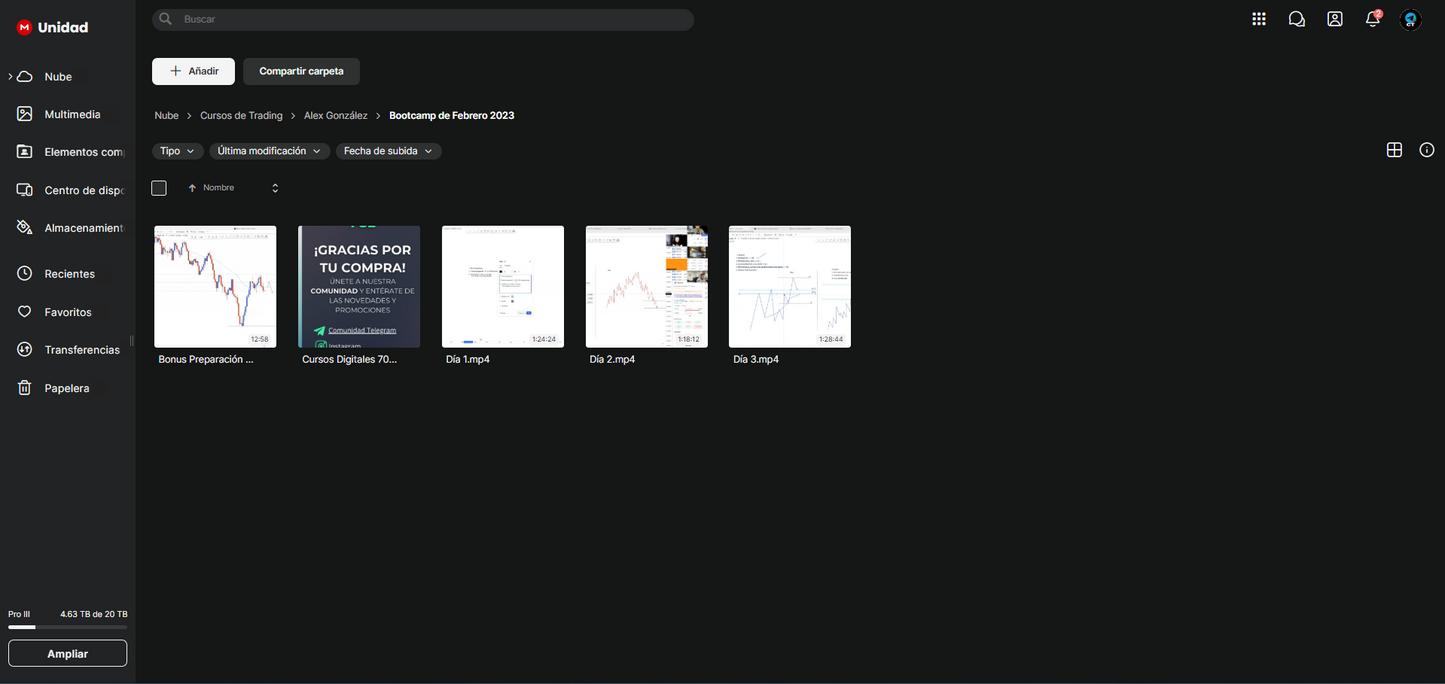The height and width of the screenshot is (684, 1445).
Task: Expand the Tipo filter dropdown
Action: (178, 151)
